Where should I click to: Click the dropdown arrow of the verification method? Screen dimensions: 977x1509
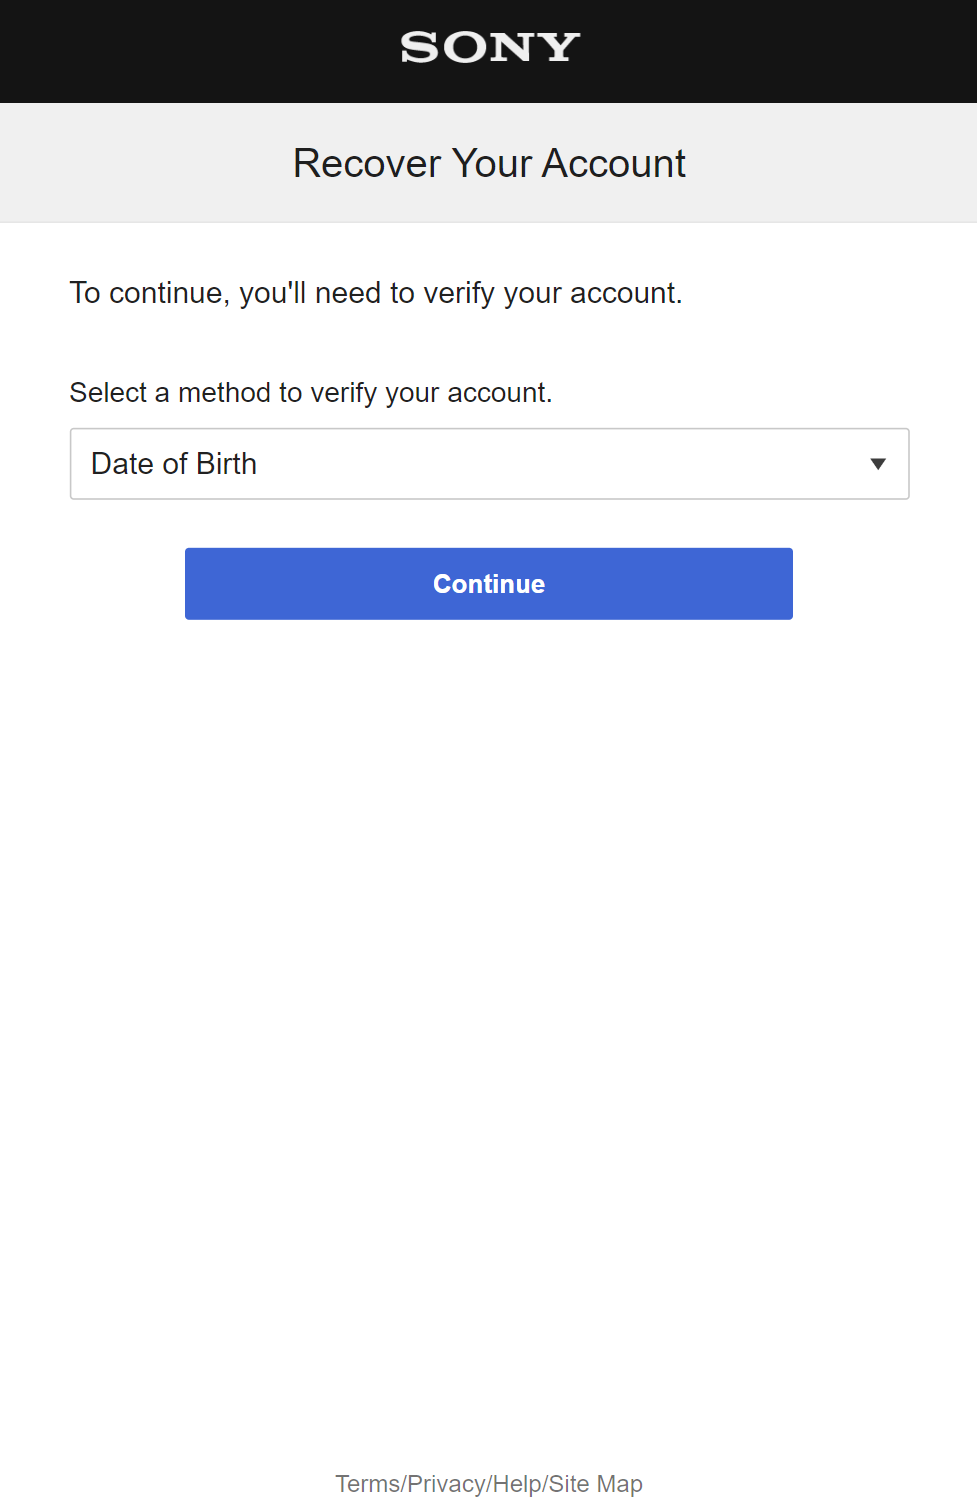coord(878,464)
